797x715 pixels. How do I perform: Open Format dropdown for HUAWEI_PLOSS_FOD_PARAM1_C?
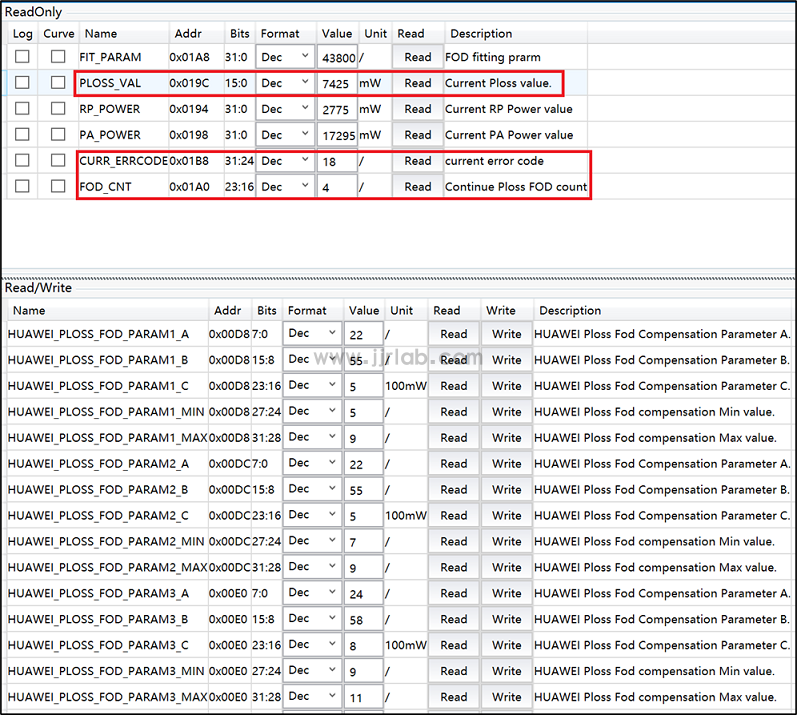click(312, 385)
